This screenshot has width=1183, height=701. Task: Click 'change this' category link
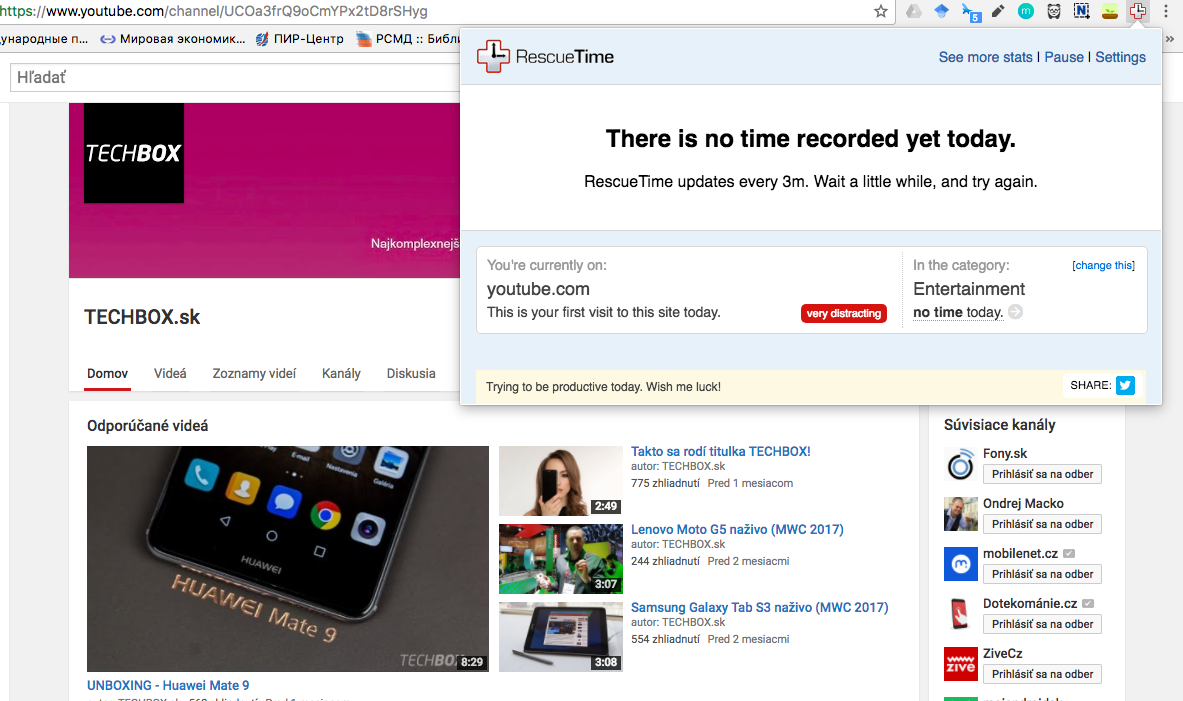pos(1104,266)
